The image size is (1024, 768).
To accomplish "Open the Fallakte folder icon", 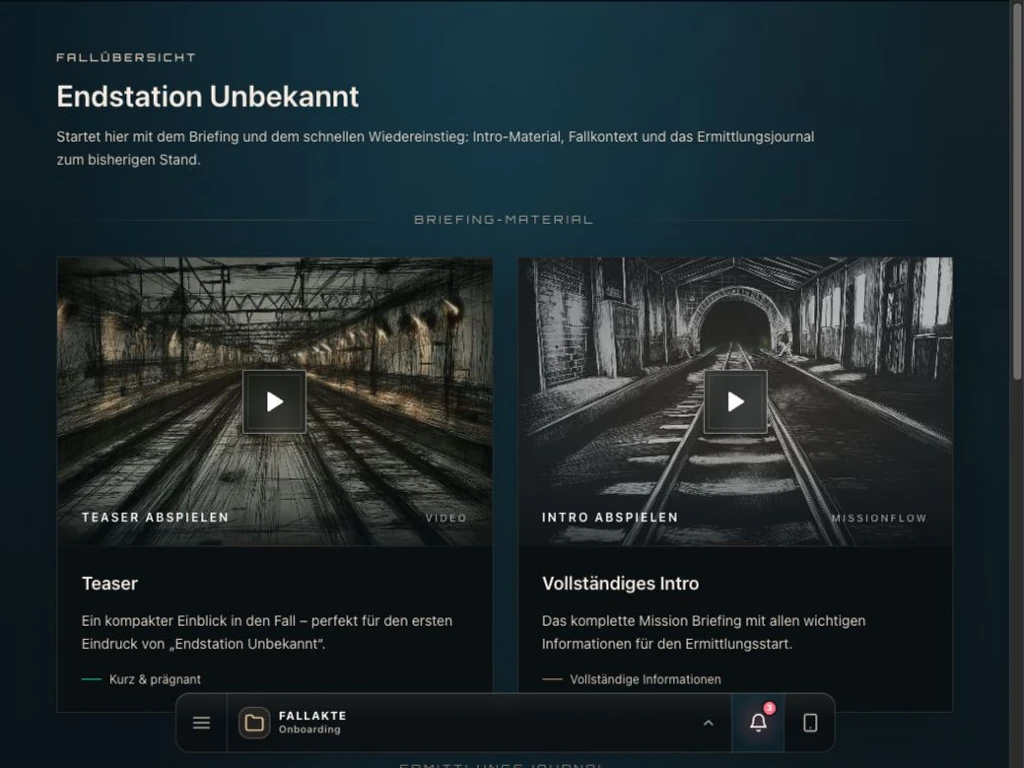I will 254,723.
